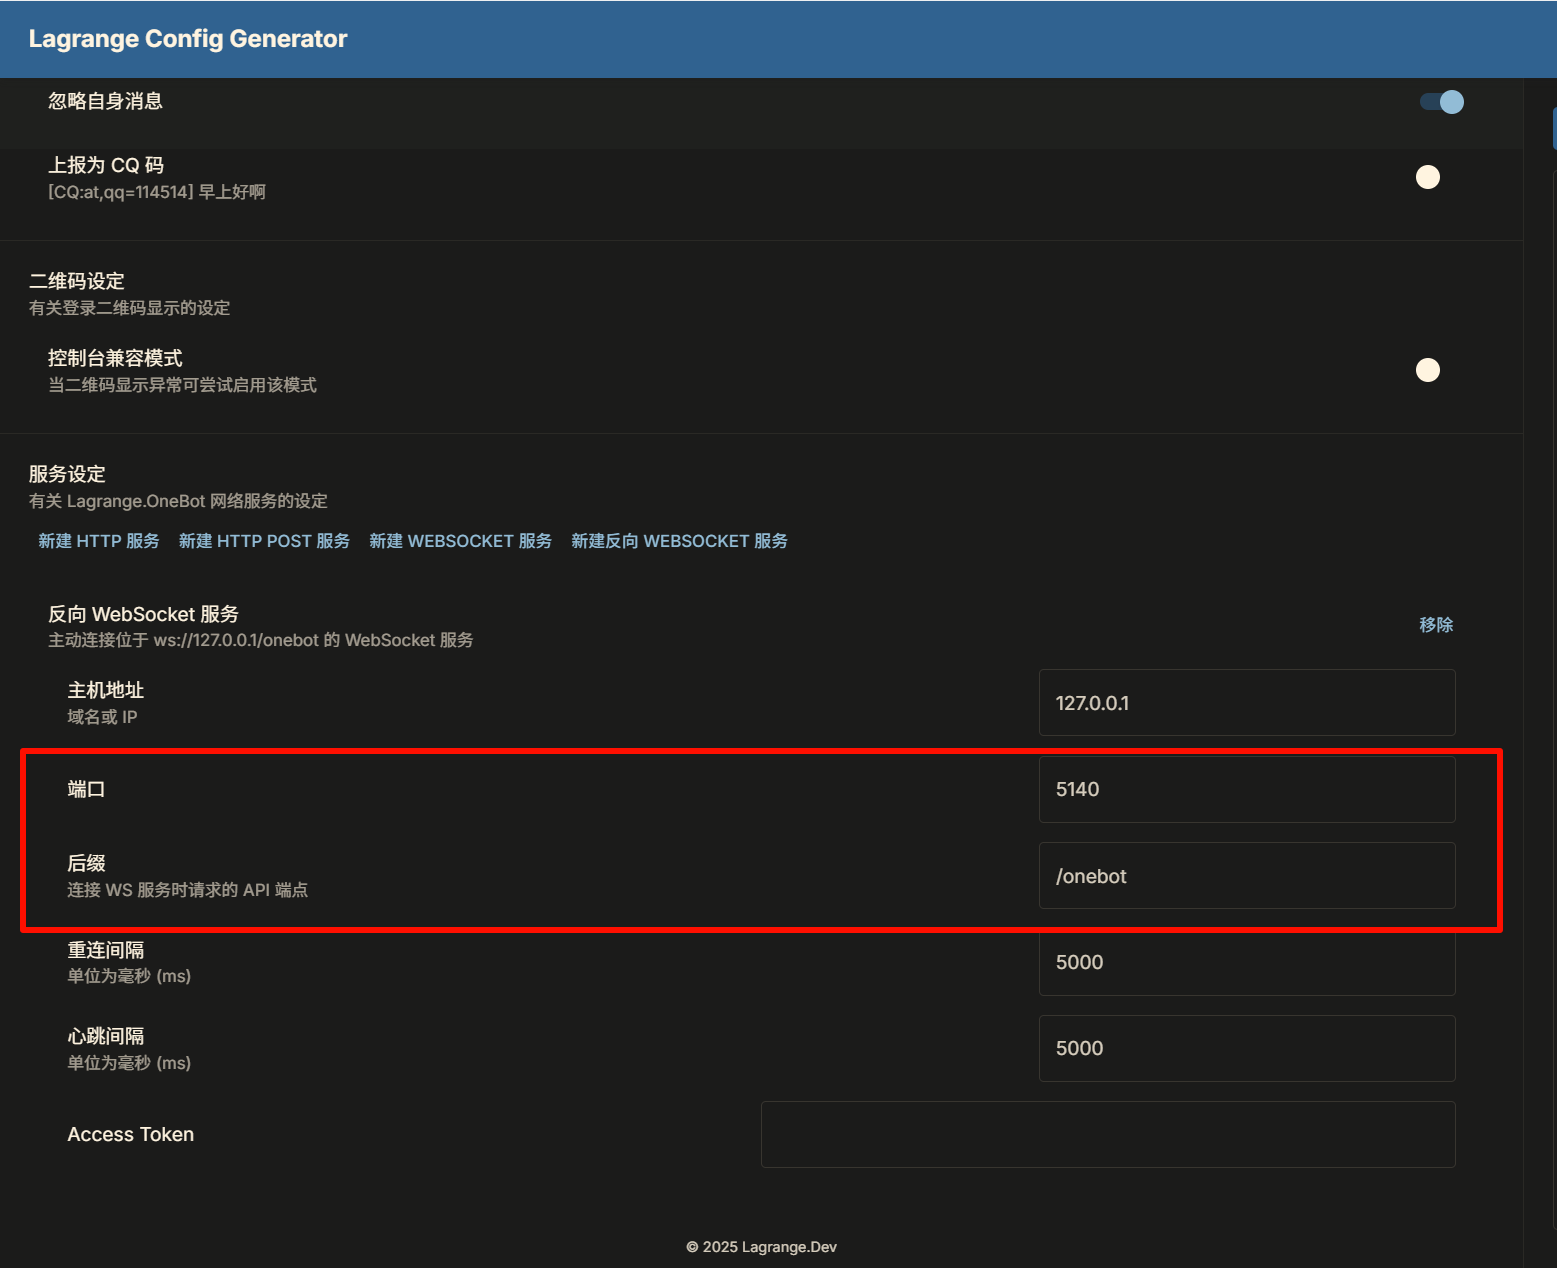This screenshot has height=1268, width=1557.
Task: Click the 有关 Lagrange.OneBot 网络服务的设定 subtitle
Action: pyautogui.click(x=178, y=501)
